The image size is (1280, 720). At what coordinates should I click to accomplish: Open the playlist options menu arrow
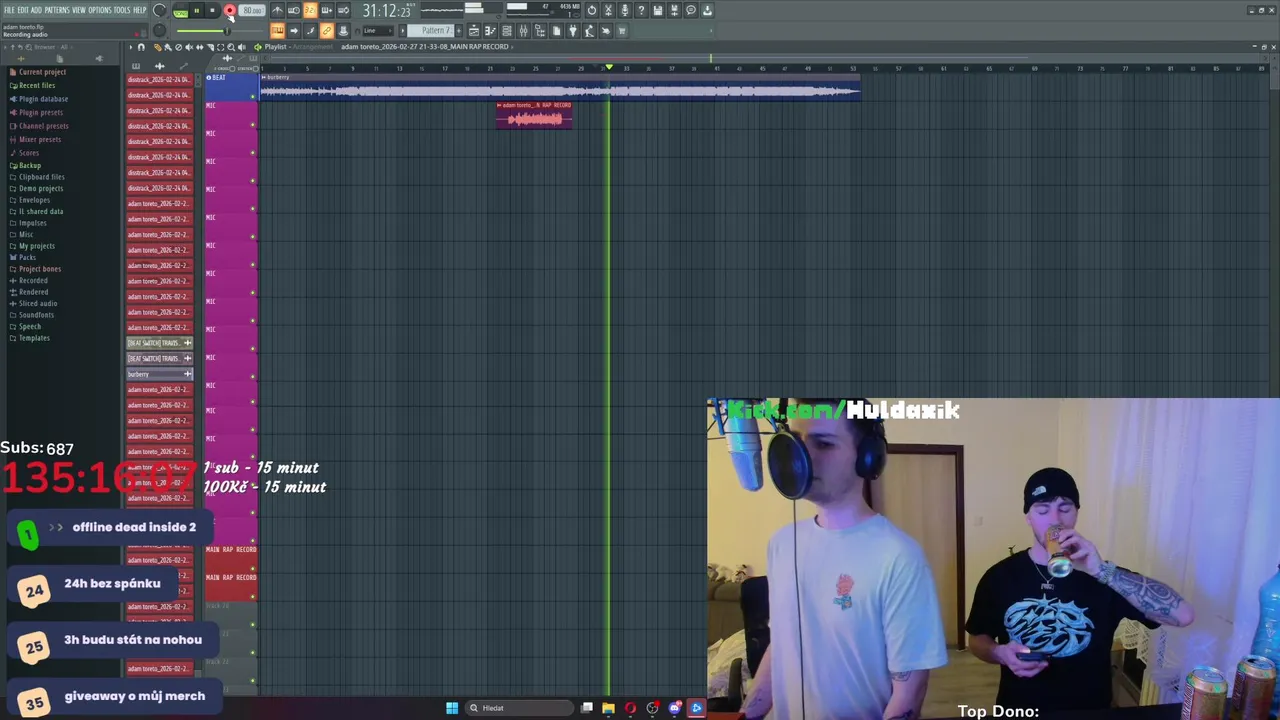coord(130,47)
